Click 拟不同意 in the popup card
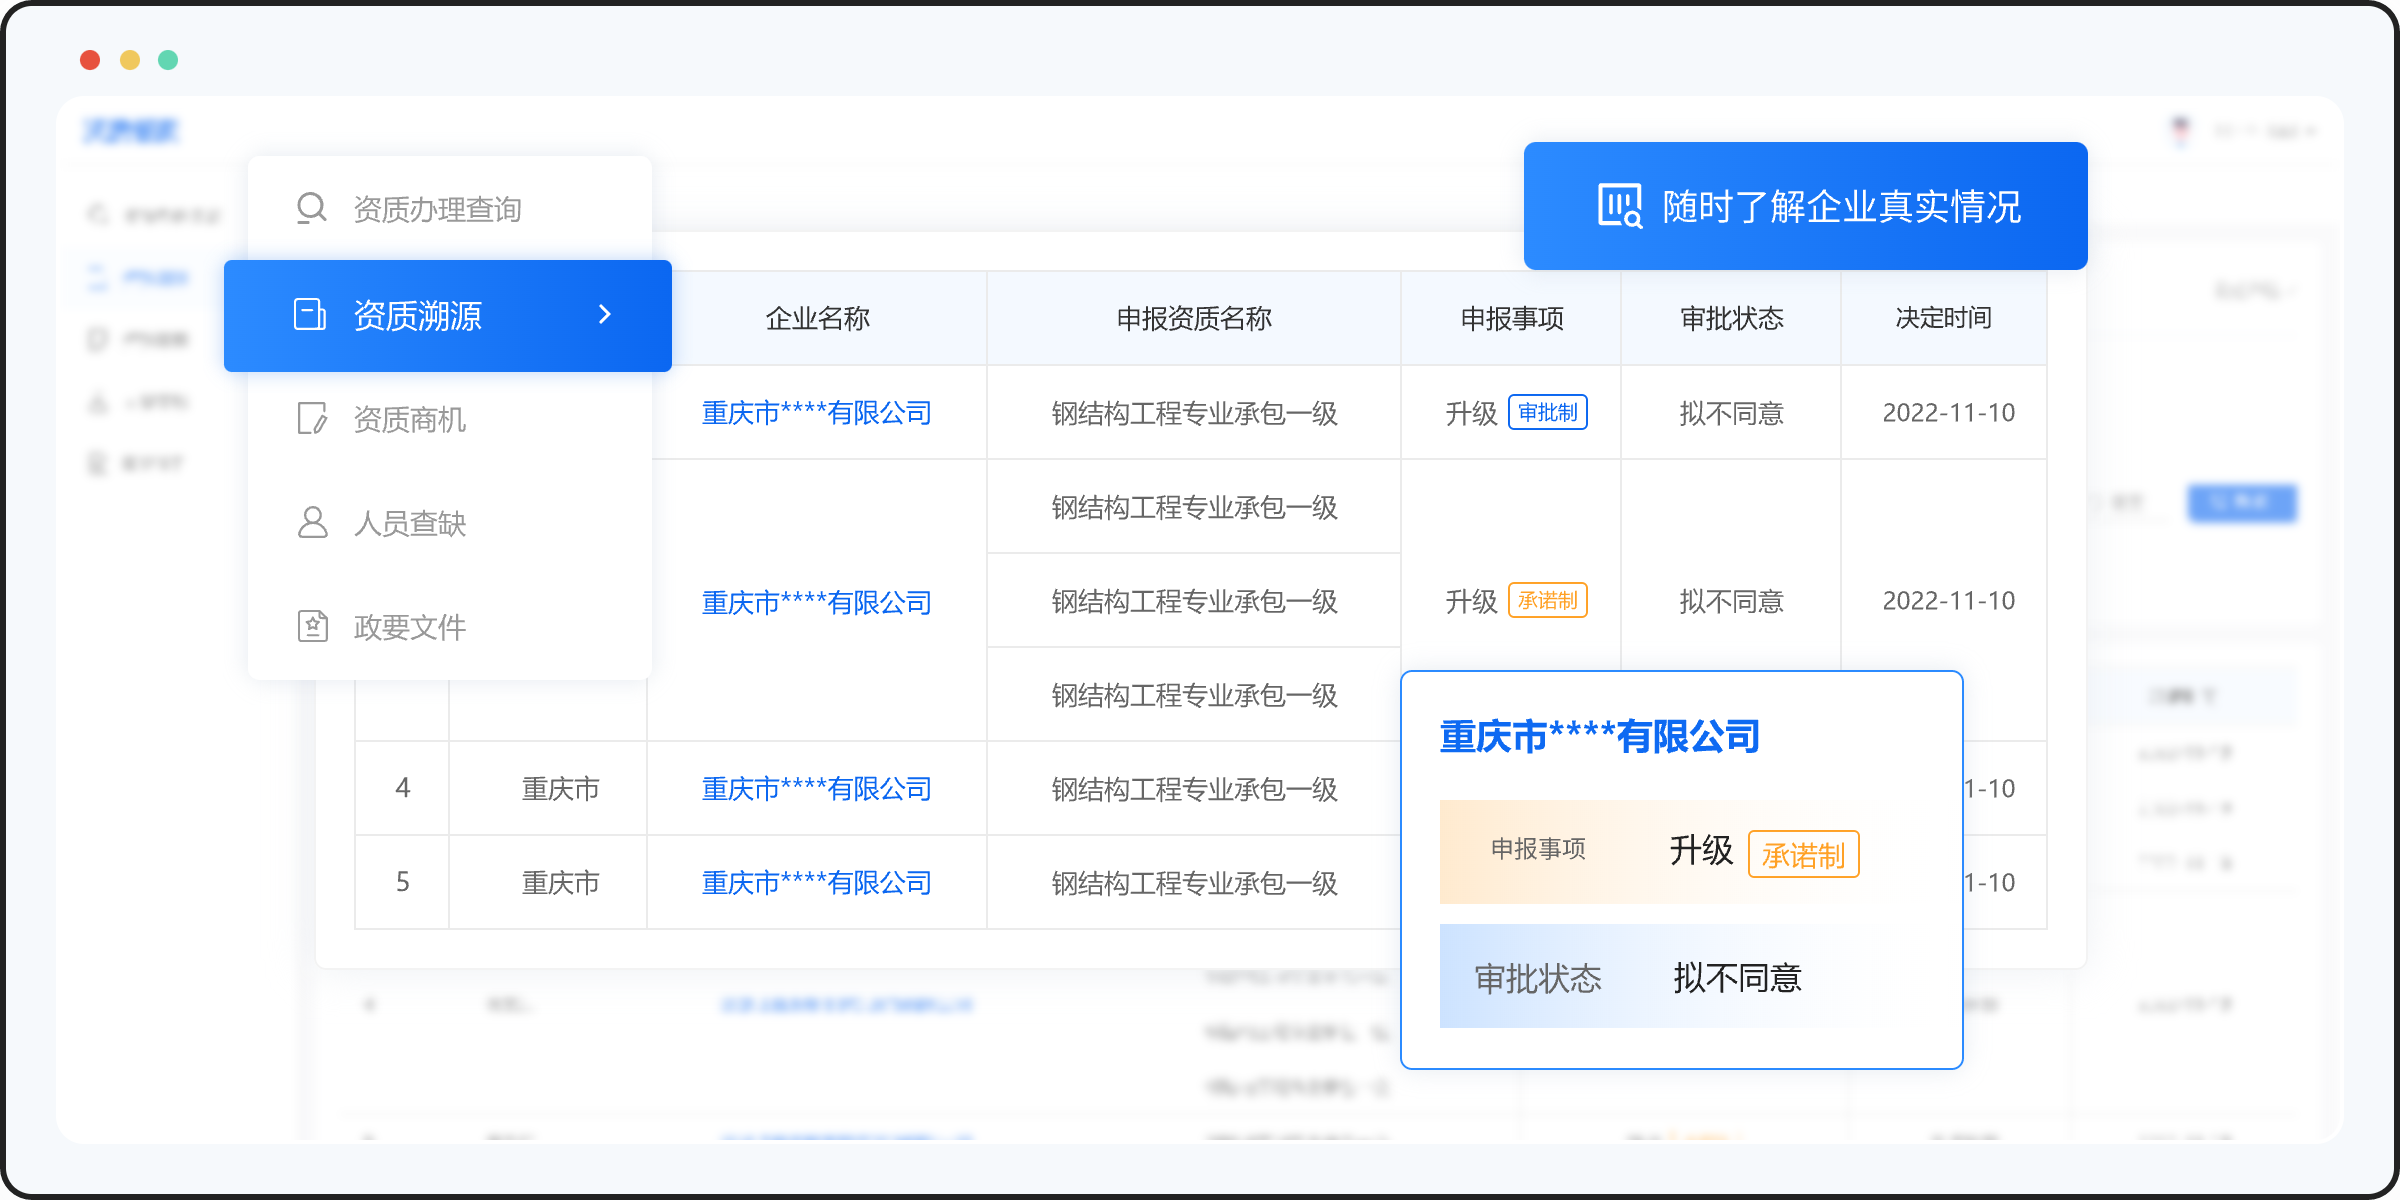 [x=1738, y=977]
